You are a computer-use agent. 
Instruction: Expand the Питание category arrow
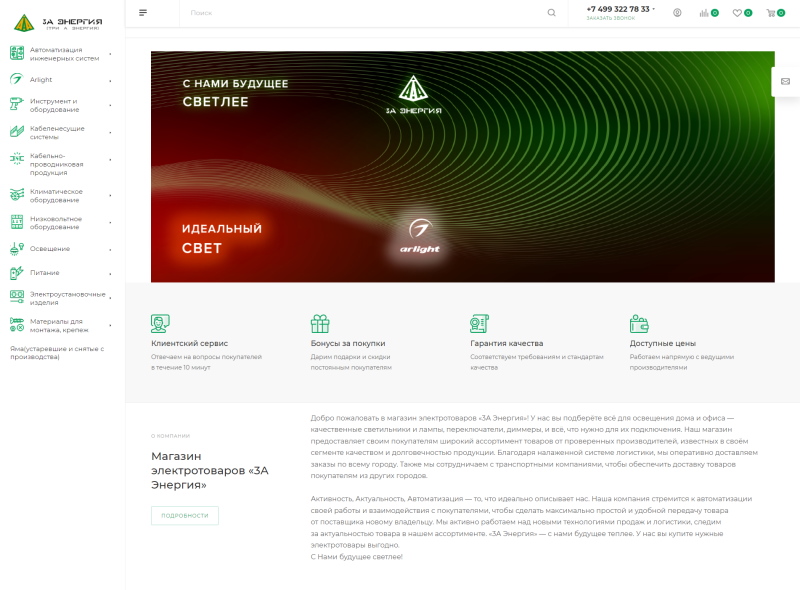[110, 273]
